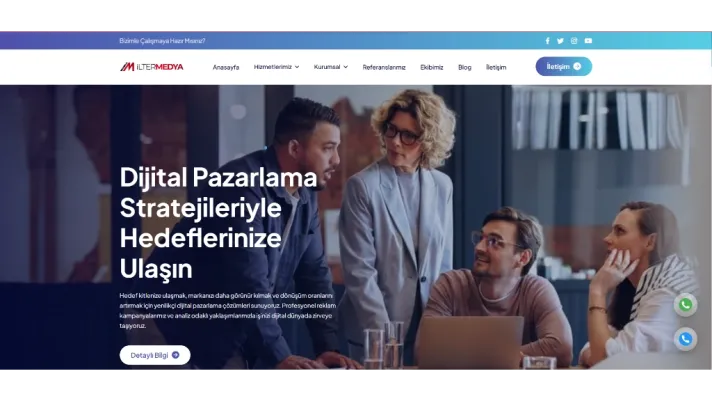Expand the Hizmetlerimiz dropdown chevron
The width and height of the screenshot is (712, 401).
pos(297,67)
